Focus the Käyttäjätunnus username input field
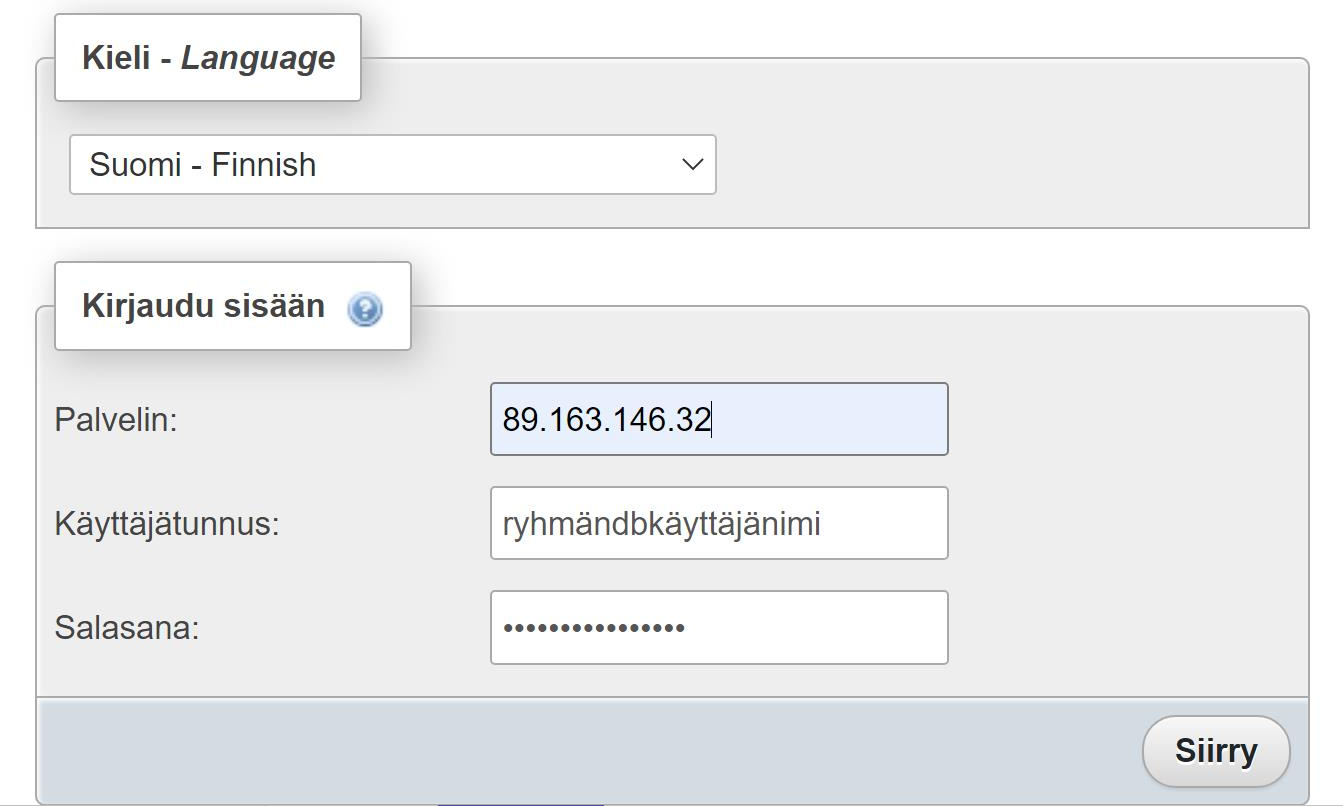Viewport: 1343px width, 806px height. tap(719, 523)
